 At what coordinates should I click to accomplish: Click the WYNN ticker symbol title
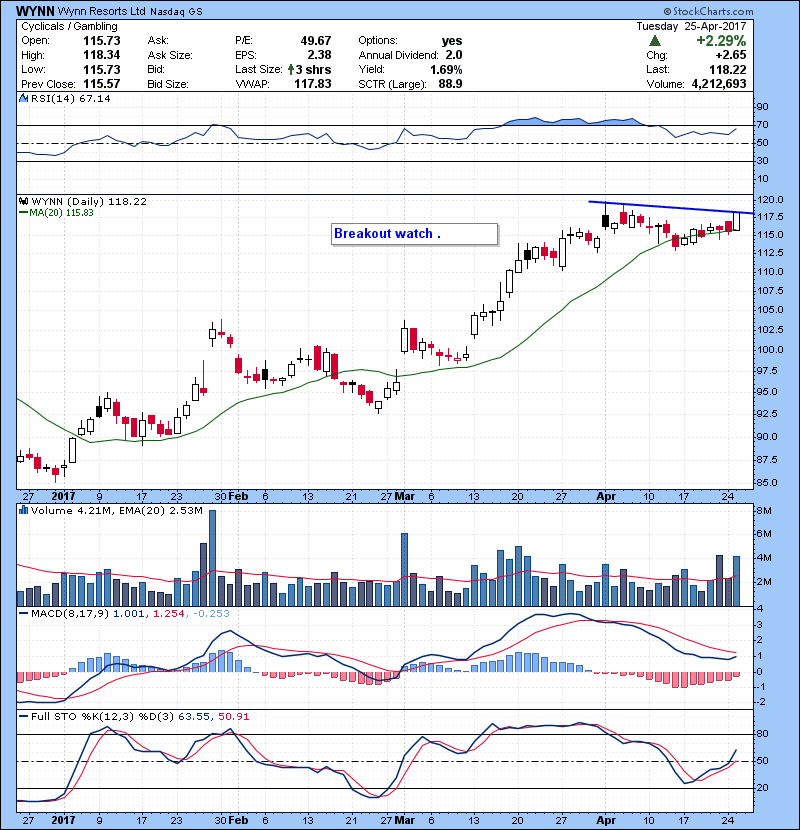pos(34,11)
